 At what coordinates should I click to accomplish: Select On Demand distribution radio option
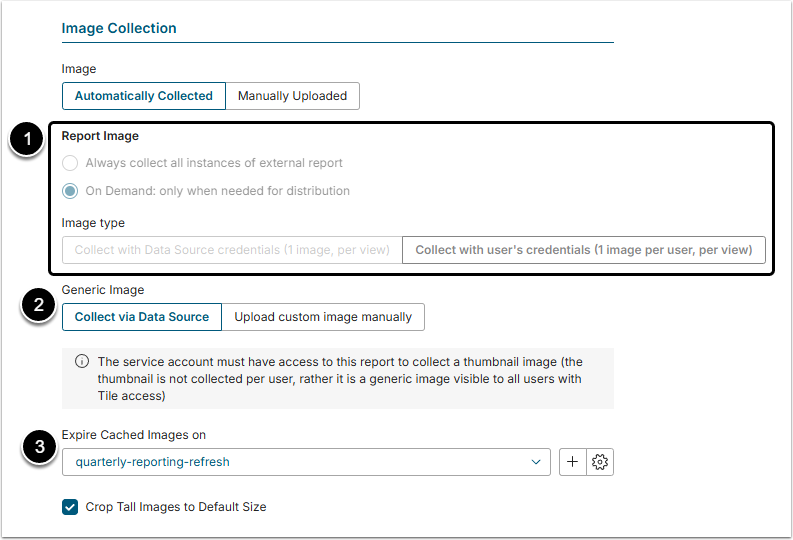(70, 190)
